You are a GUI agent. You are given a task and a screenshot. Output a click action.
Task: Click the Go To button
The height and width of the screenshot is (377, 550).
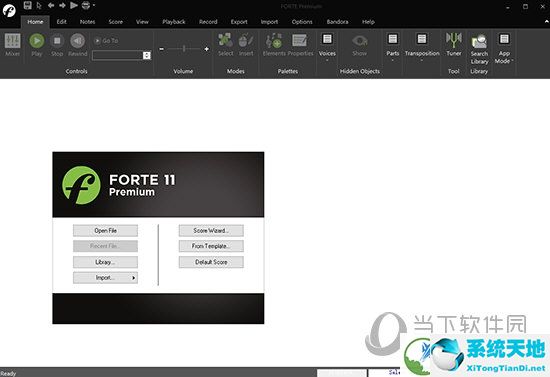click(106, 41)
